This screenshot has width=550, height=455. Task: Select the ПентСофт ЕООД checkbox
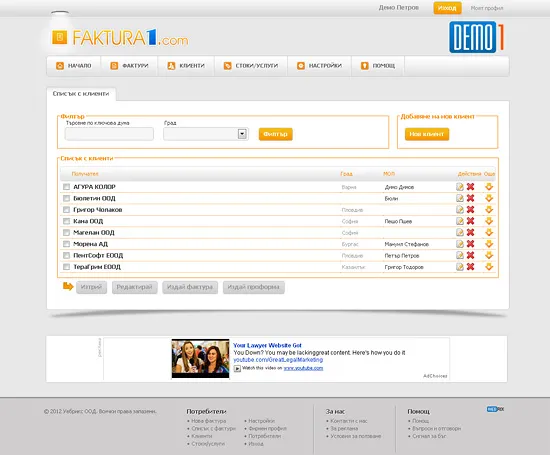(66, 255)
